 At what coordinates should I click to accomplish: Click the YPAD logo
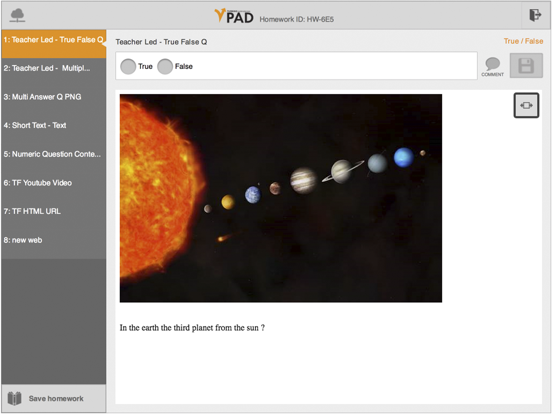pyautogui.click(x=234, y=16)
